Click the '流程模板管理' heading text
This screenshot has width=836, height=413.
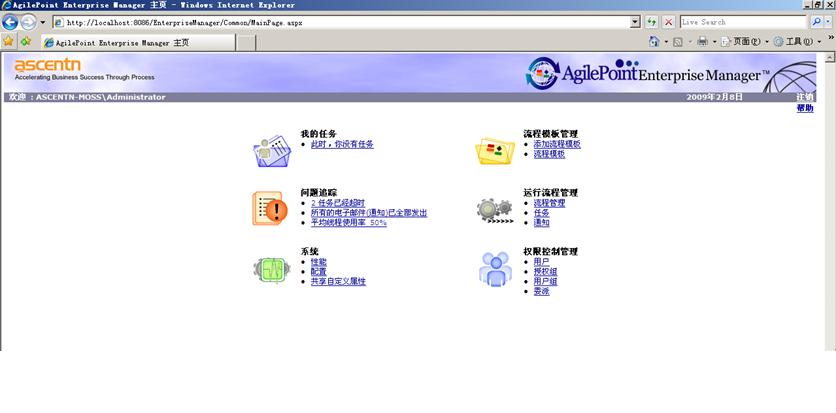click(550, 134)
